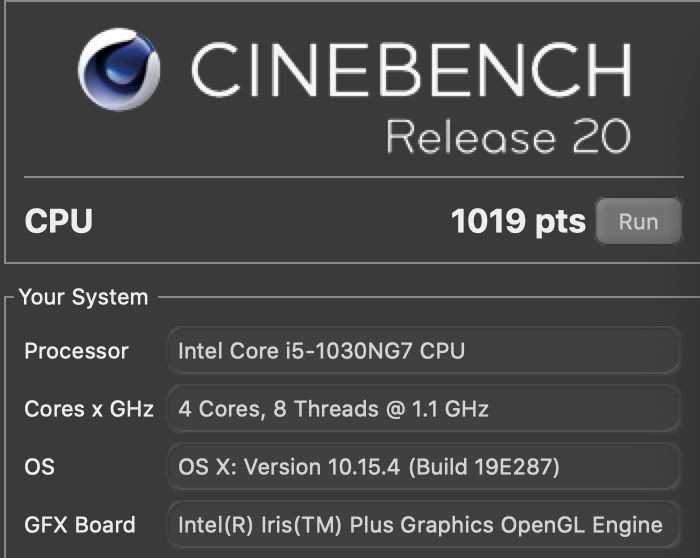This screenshot has width=700, height=558.
Task: Click the divider line below Release 20
Action: pyautogui.click(x=354, y=177)
